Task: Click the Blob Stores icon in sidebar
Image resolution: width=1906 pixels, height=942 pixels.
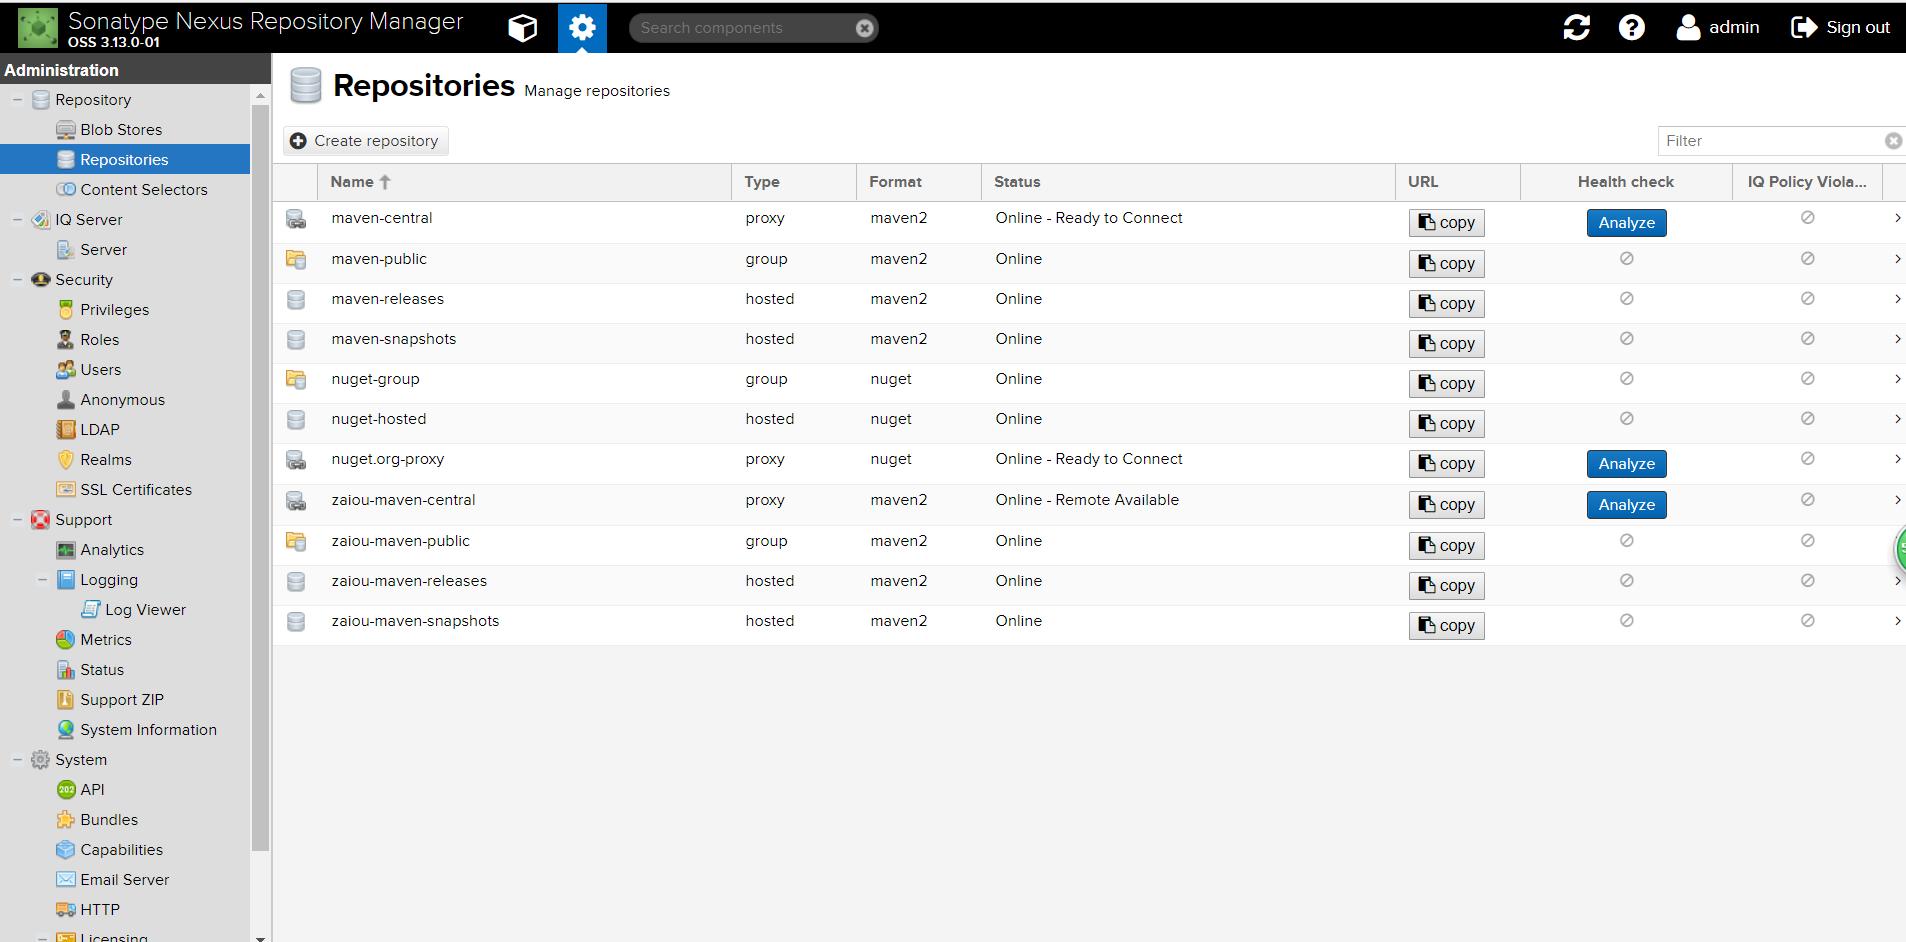Action: tap(66, 130)
